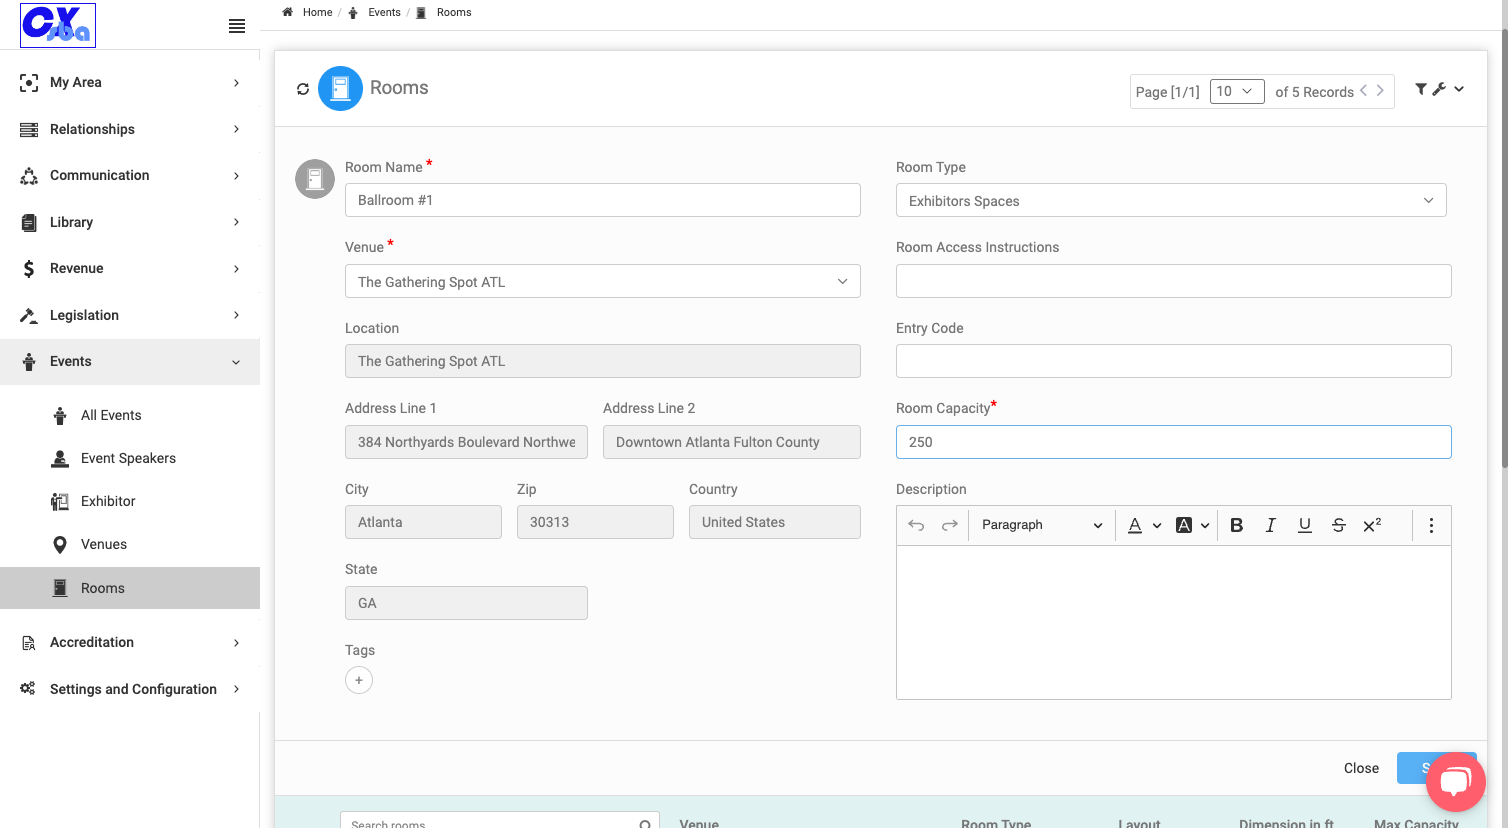Click the Room Capacity field
This screenshot has height=828, width=1508.
tap(1174, 442)
